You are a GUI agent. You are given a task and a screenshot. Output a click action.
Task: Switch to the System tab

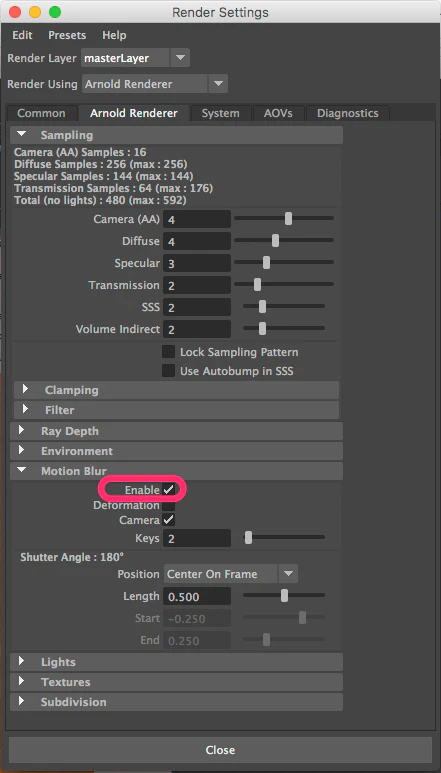[220, 113]
